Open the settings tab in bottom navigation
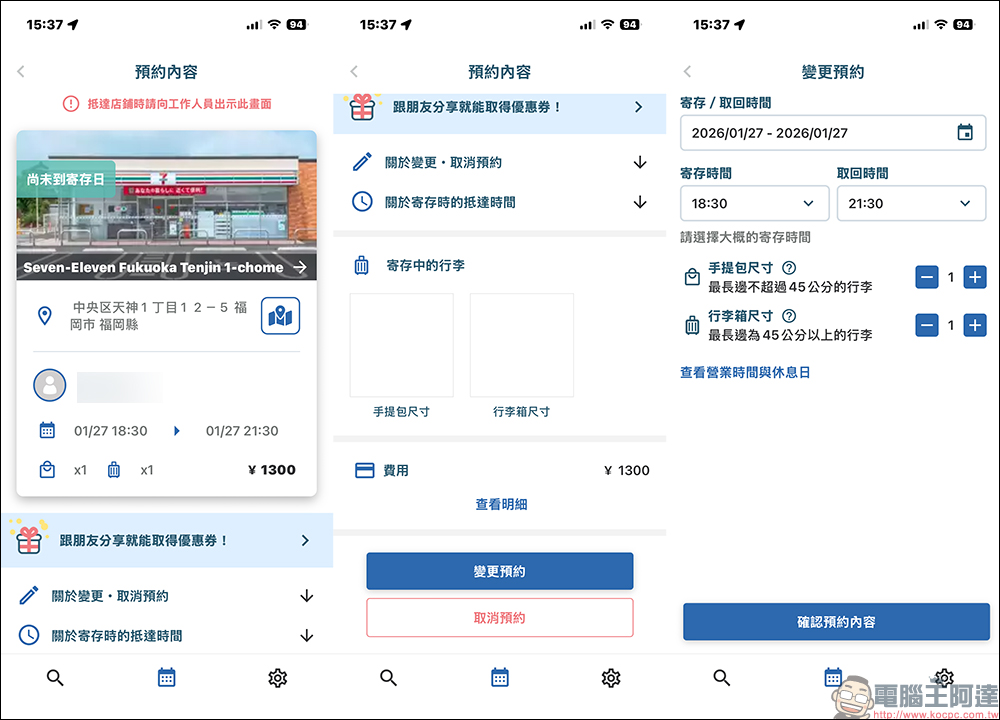1000x720 pixels. click(277, 678)
